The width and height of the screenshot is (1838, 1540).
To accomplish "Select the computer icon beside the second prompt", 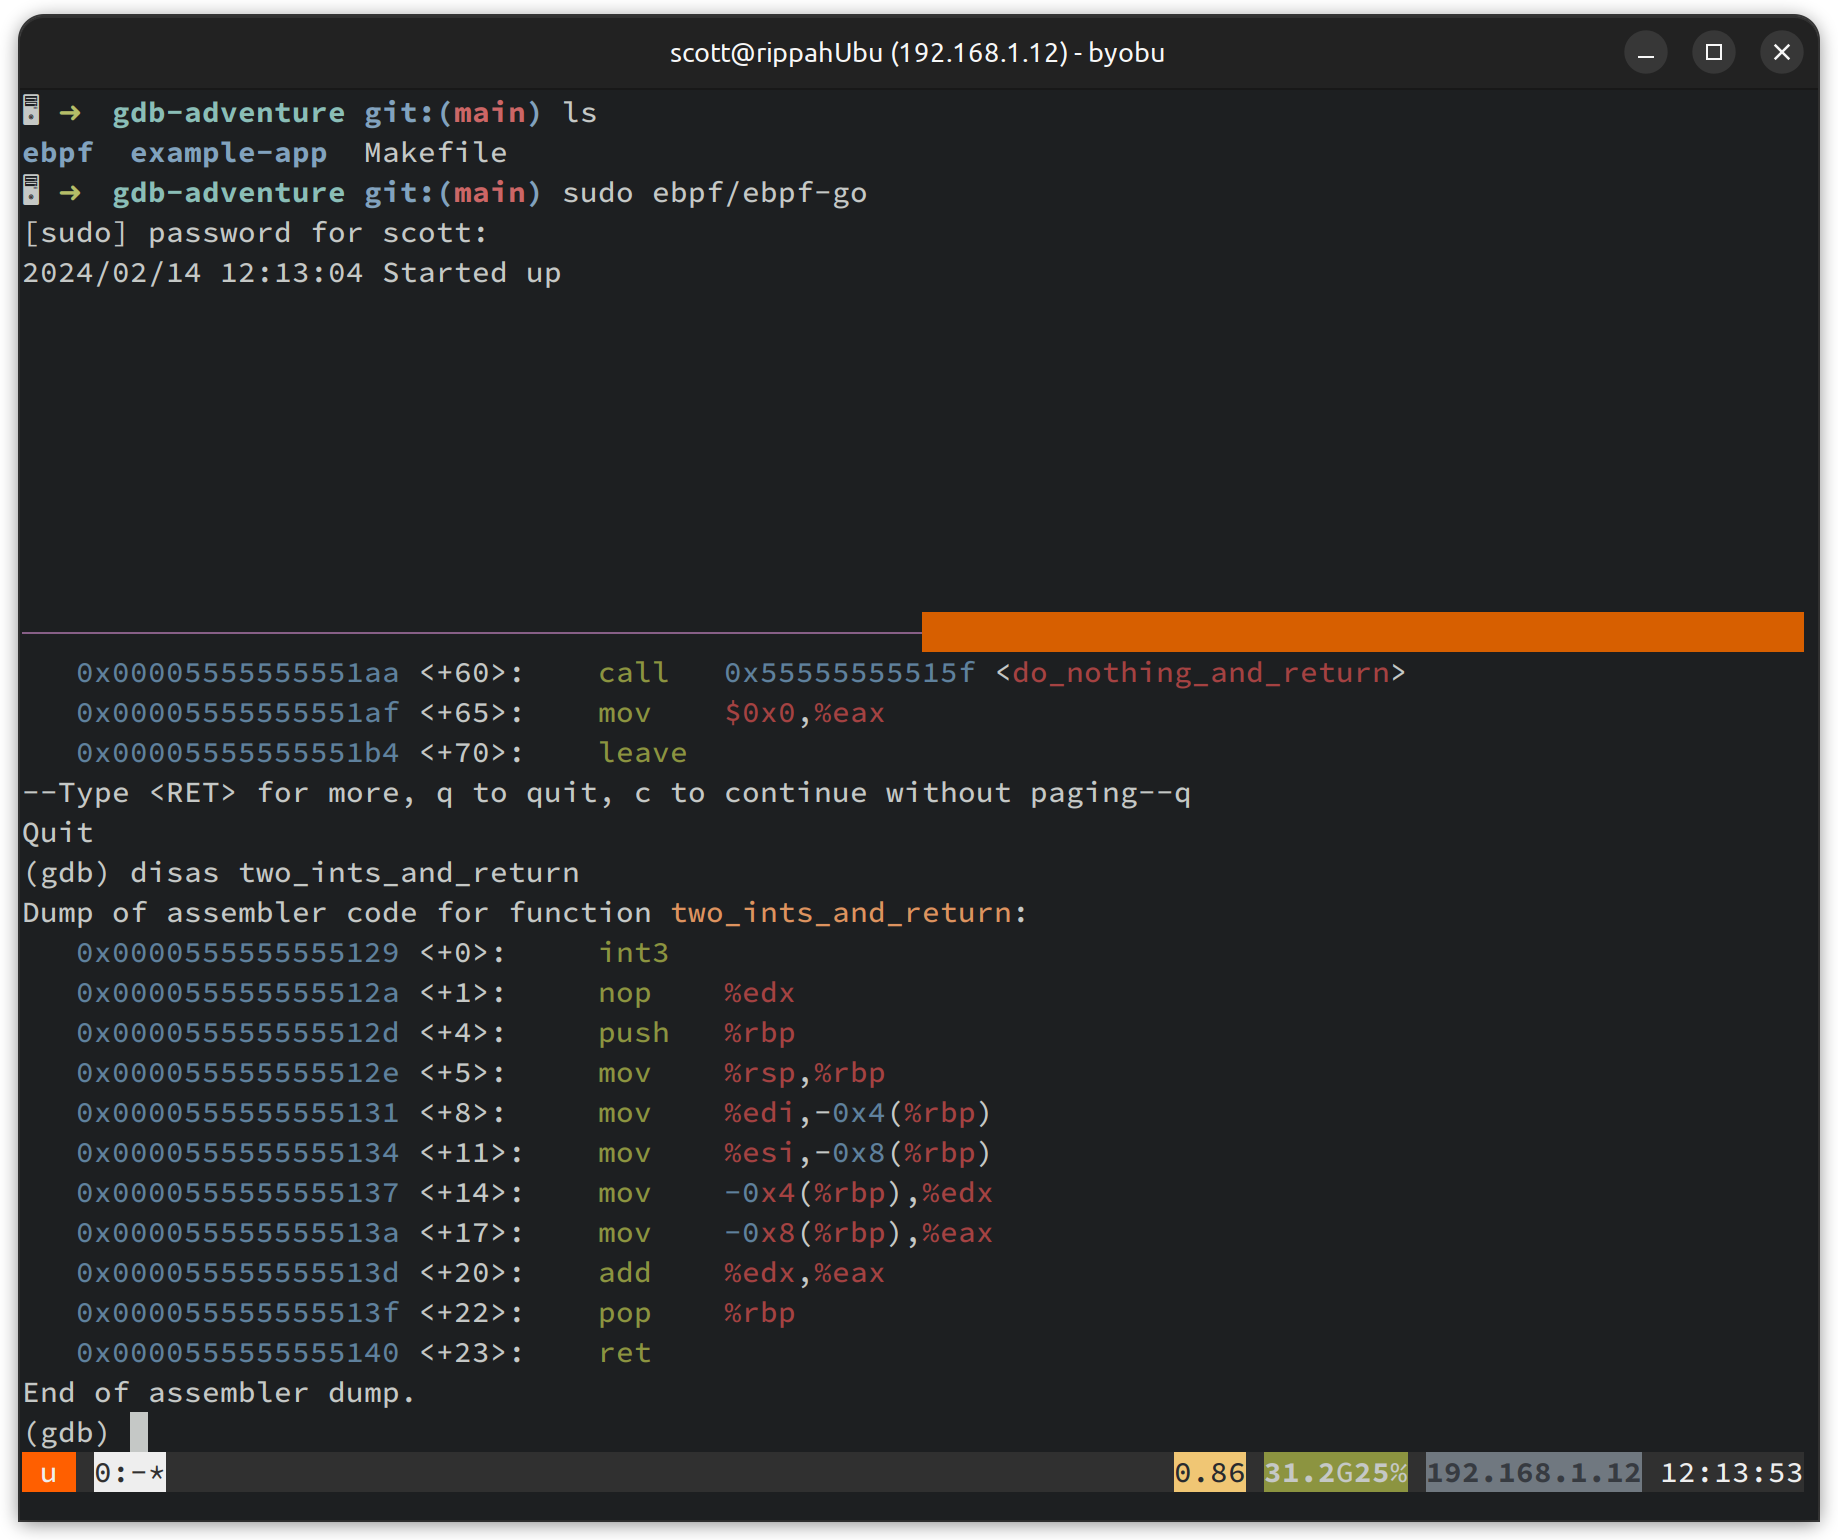I will 29,192.
